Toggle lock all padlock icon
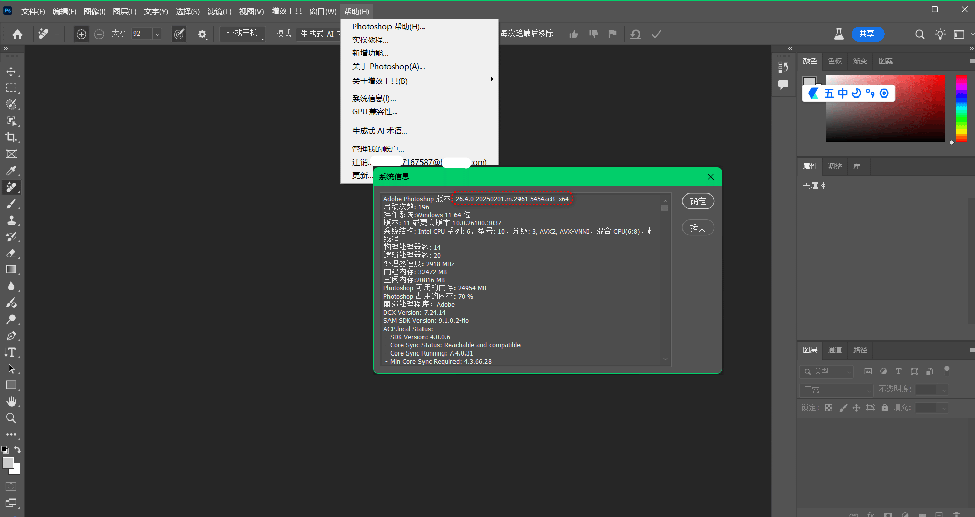975x517 pixels. (884, 408)
